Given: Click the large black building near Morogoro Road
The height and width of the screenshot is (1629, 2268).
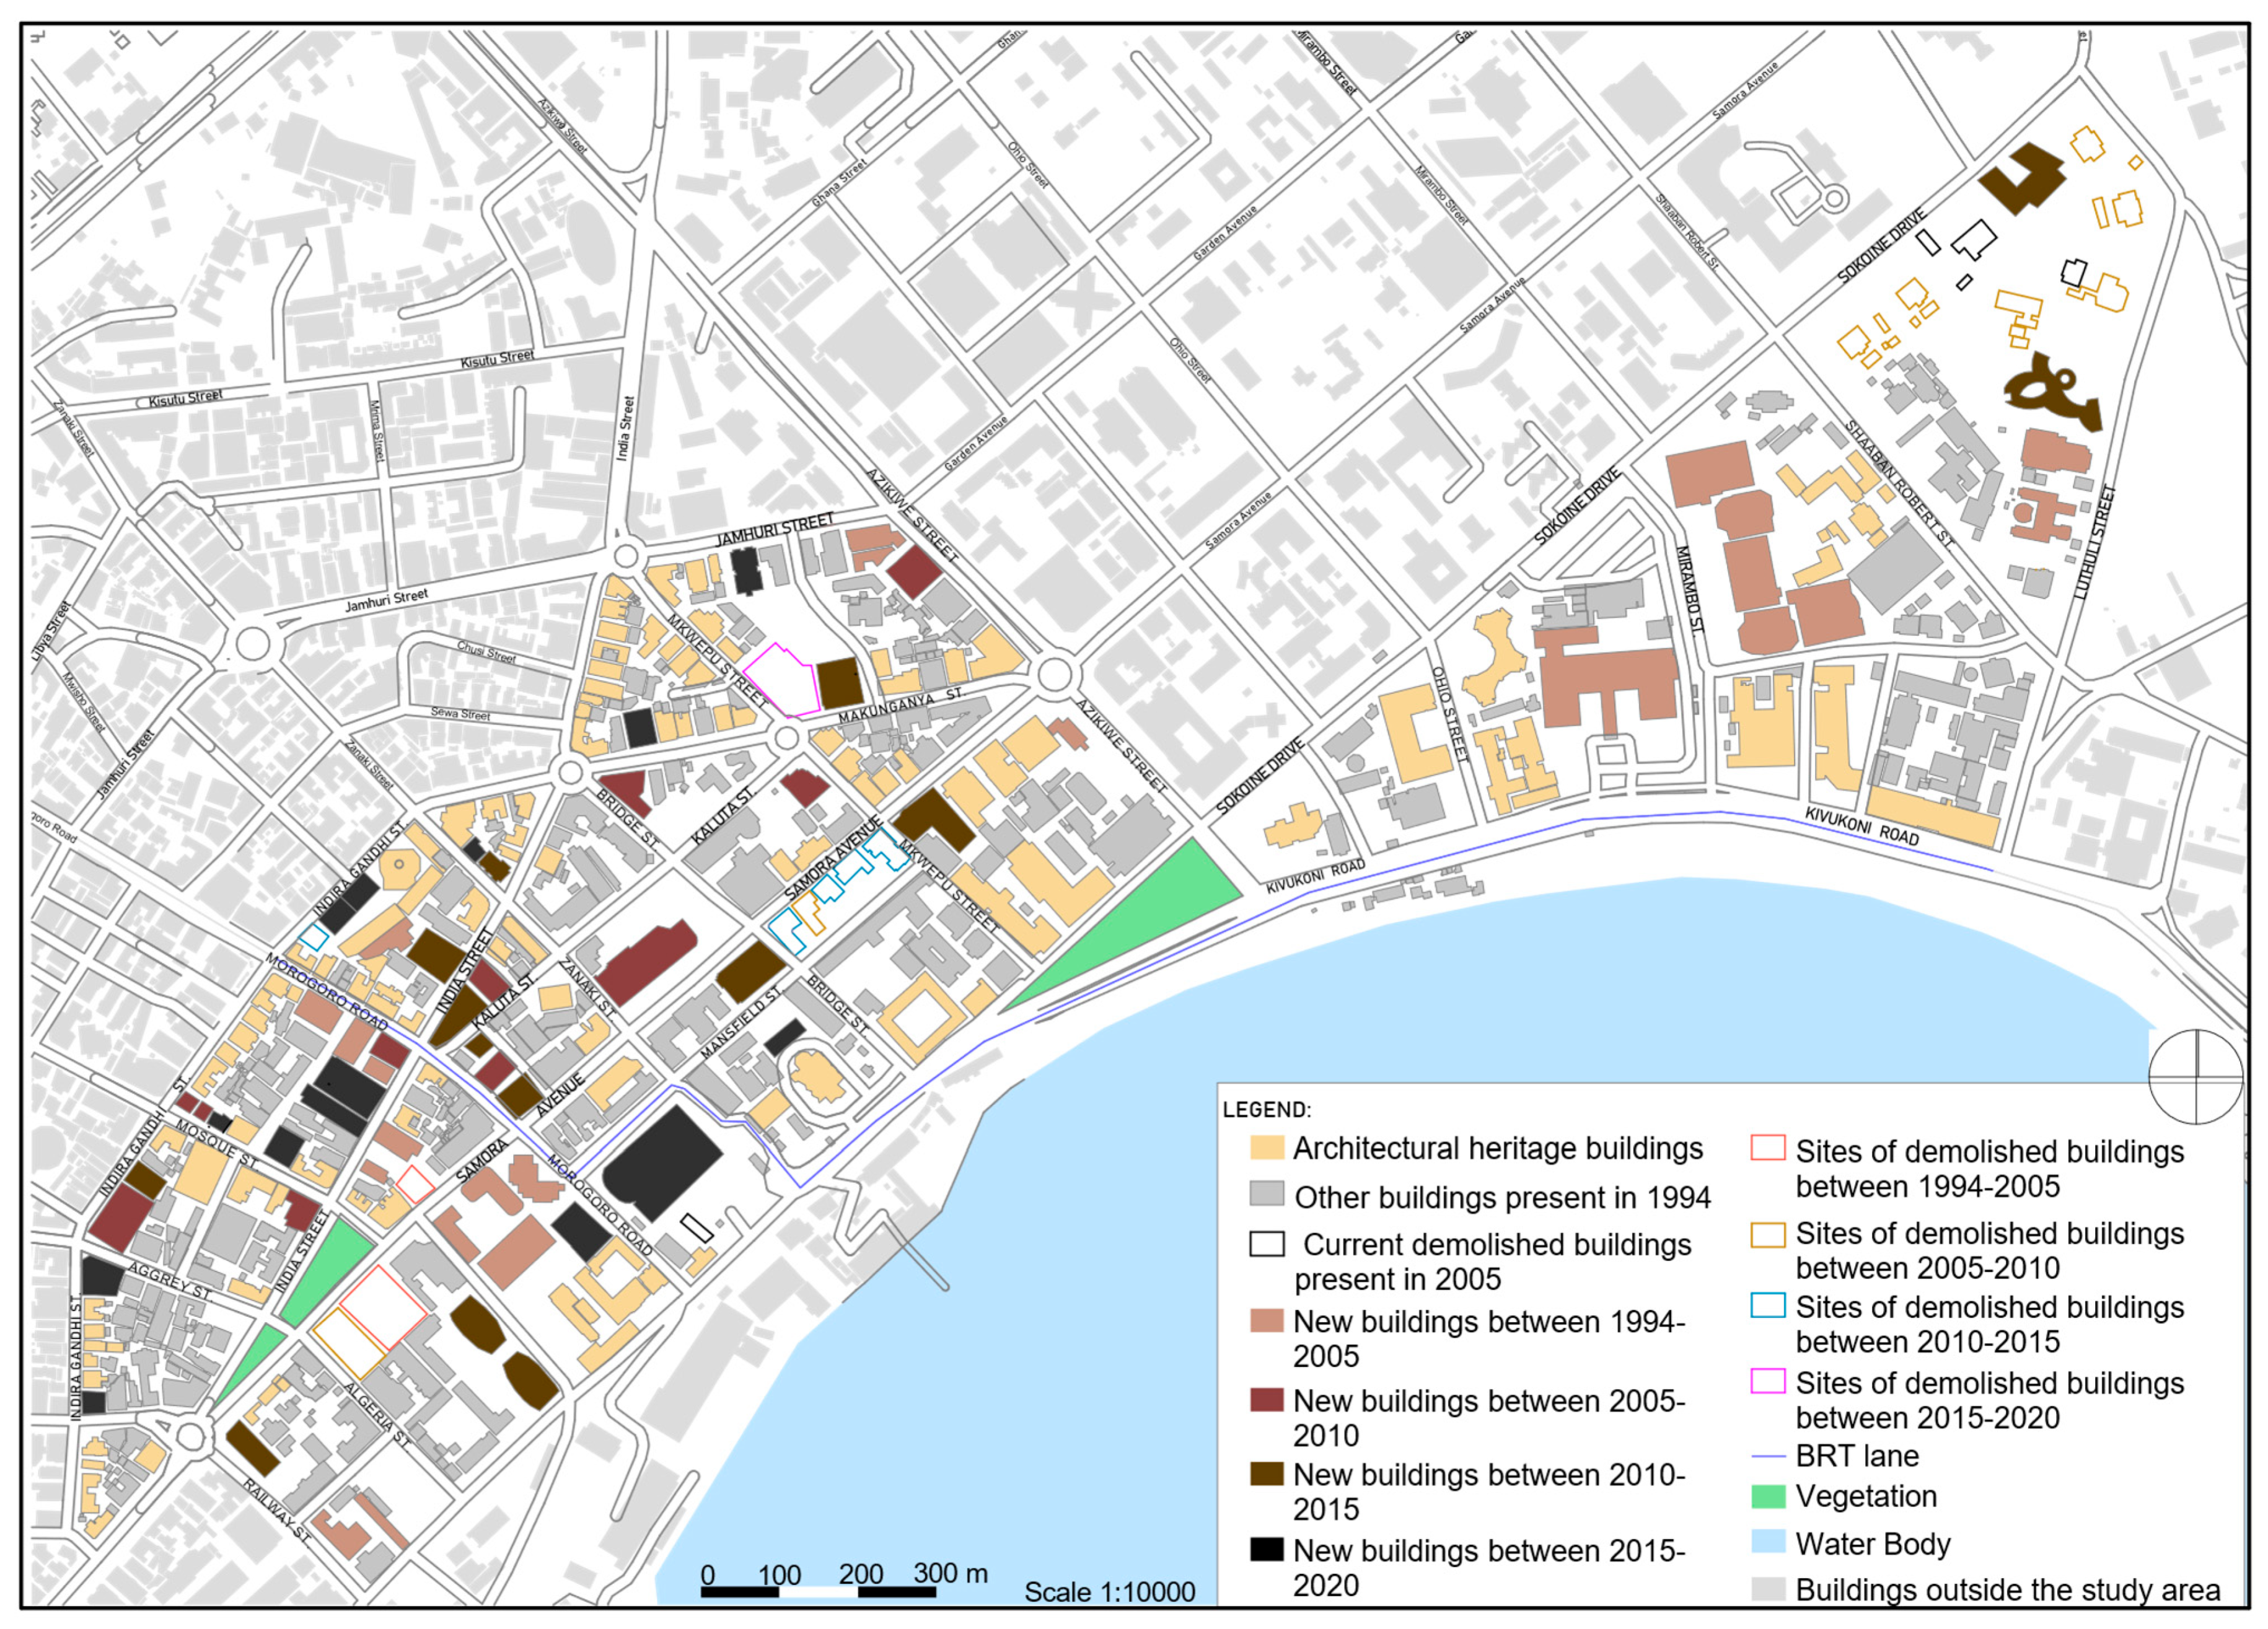Looking at the screenshot, I should [x=663, y=1163].
